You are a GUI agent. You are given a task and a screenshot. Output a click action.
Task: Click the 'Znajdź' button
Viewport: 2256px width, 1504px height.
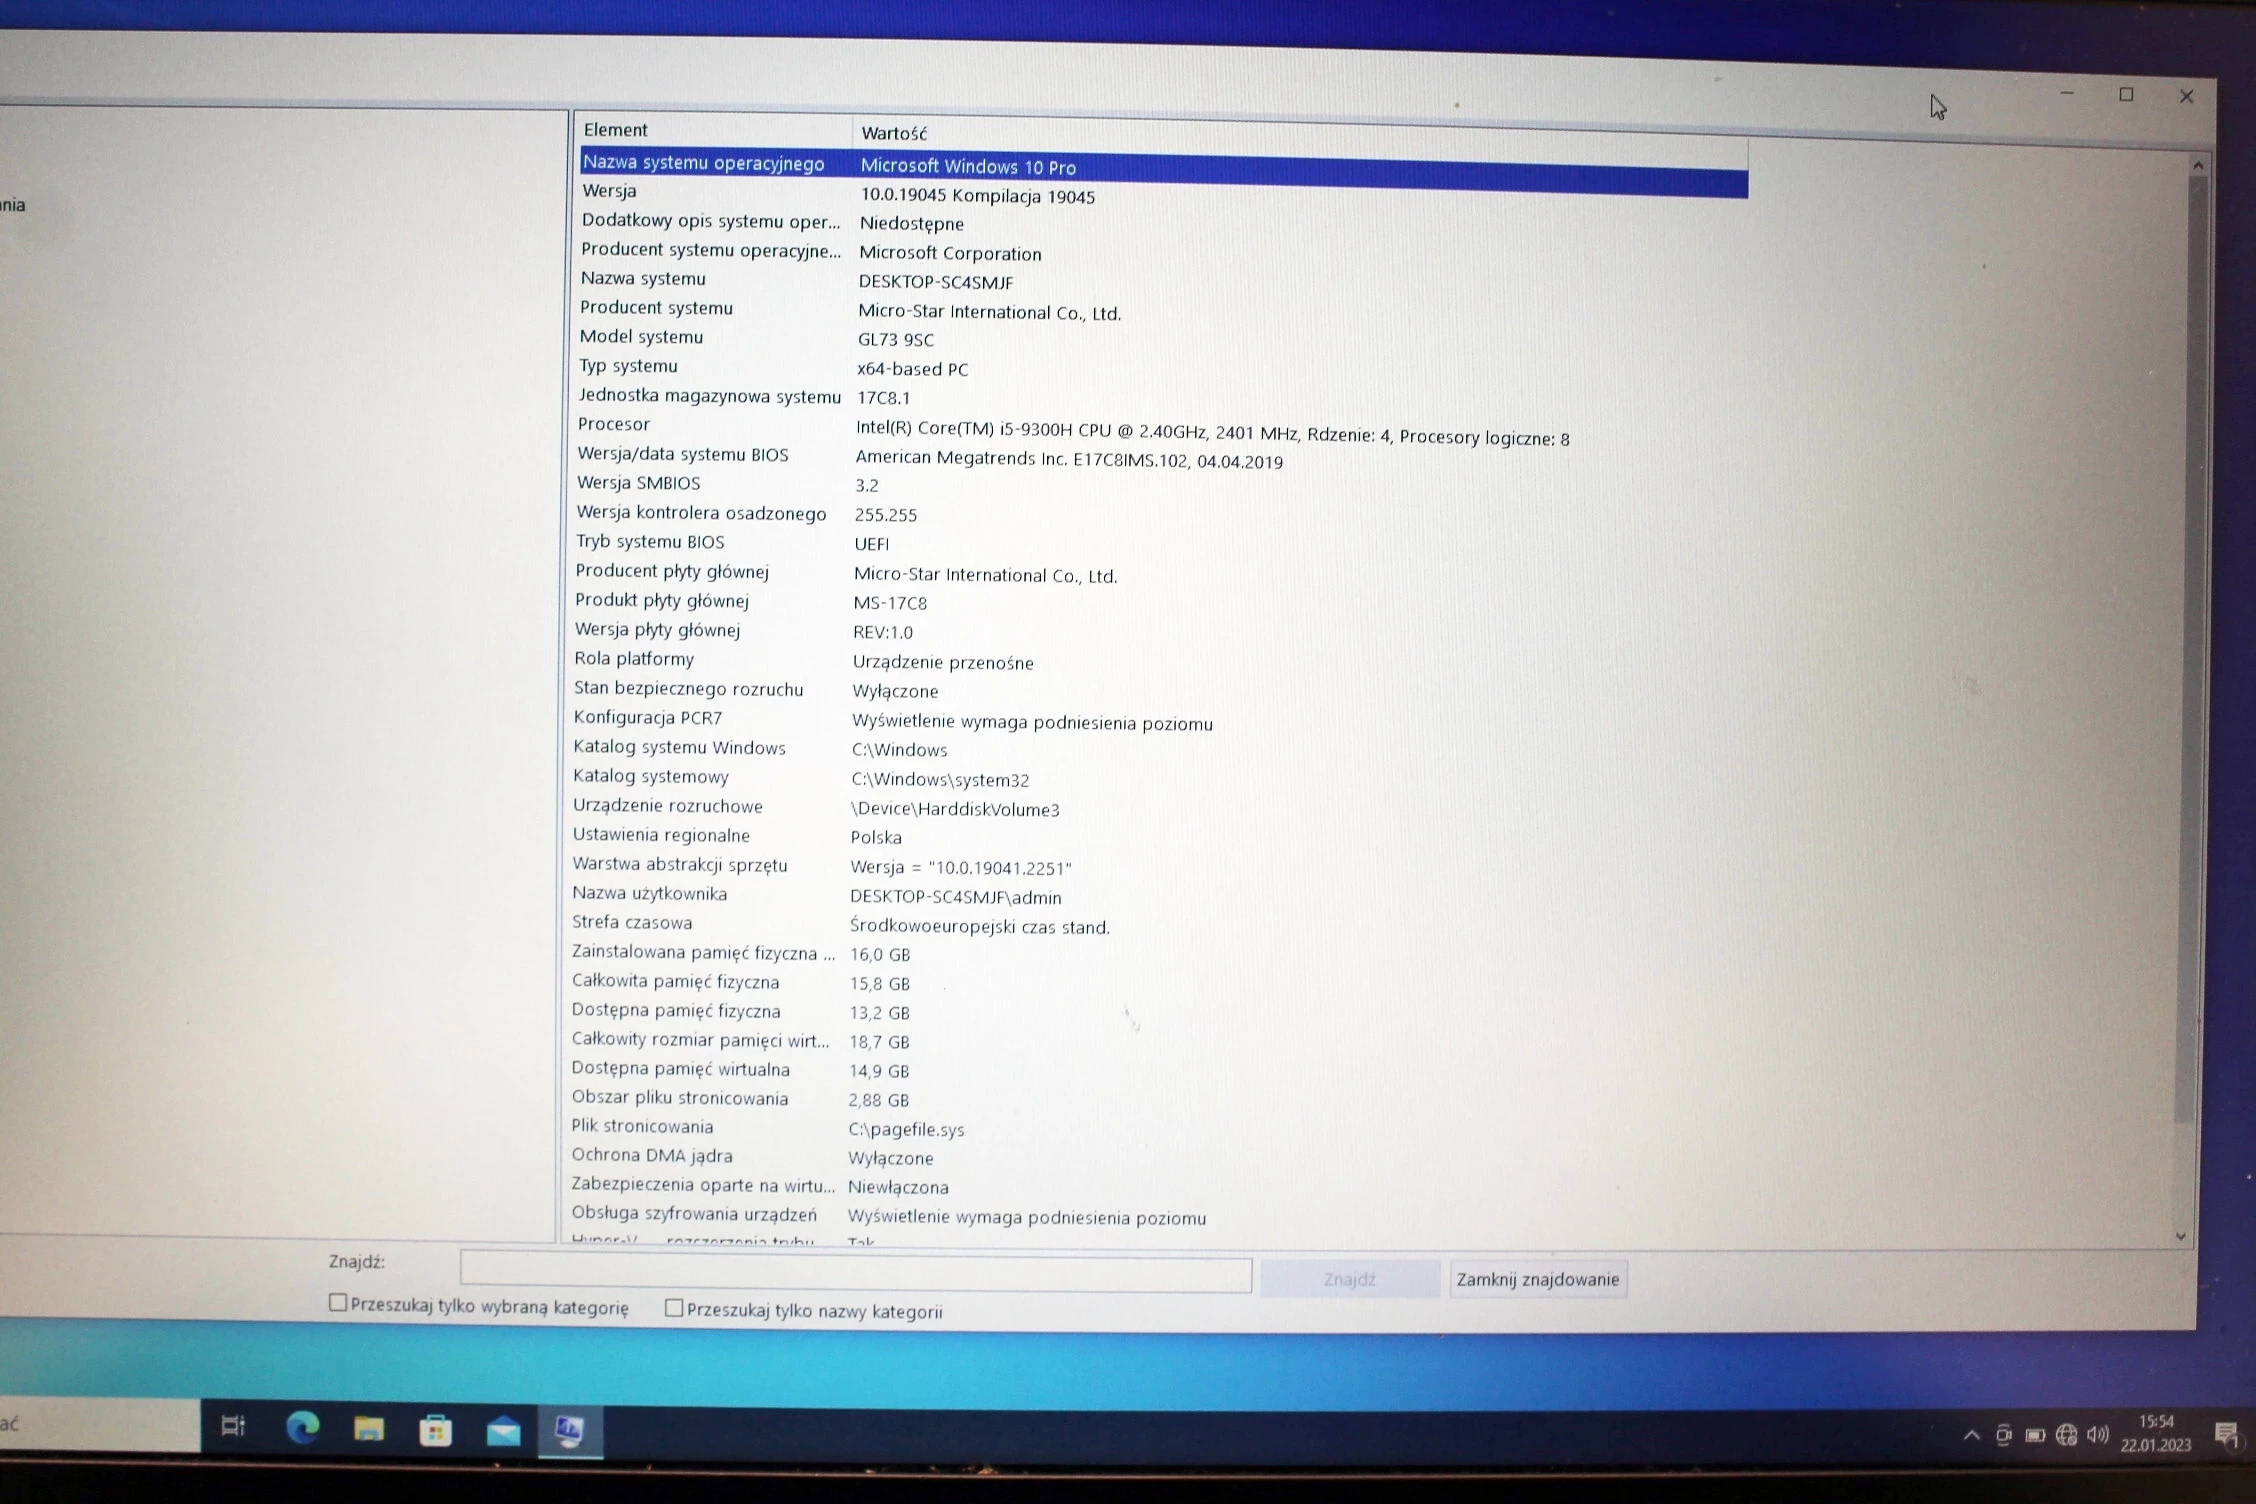(1350, 1279)
